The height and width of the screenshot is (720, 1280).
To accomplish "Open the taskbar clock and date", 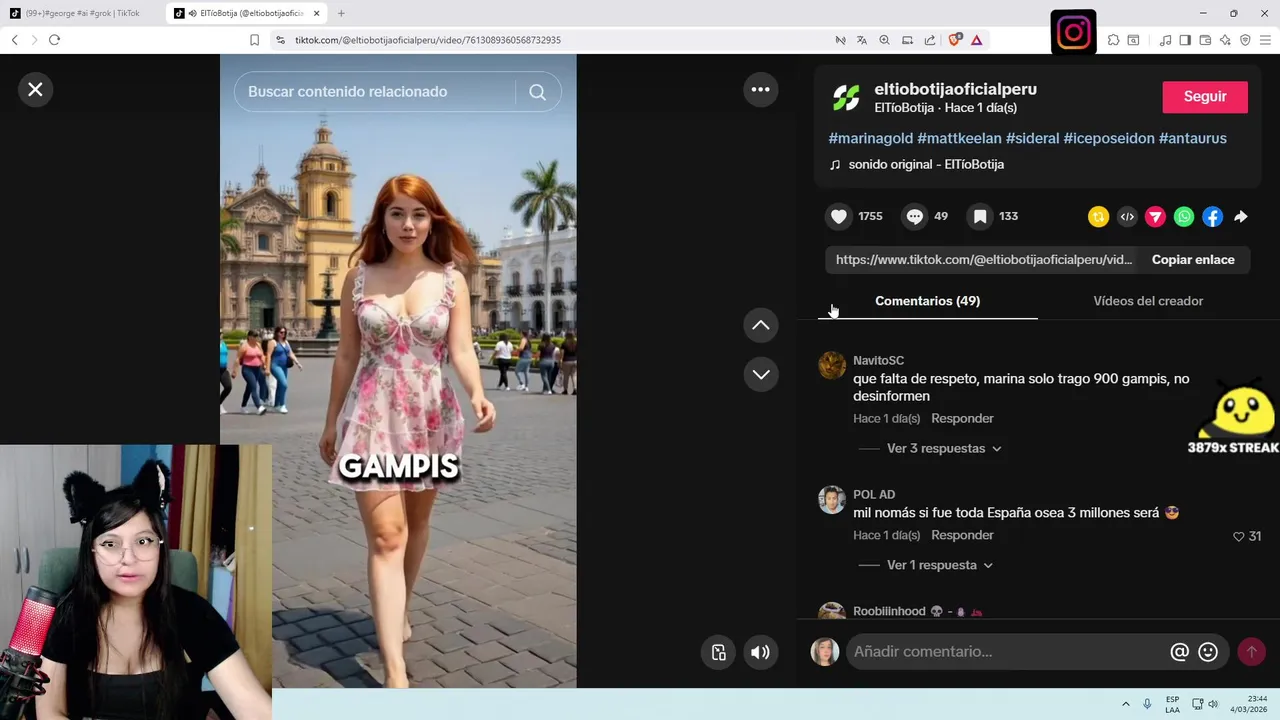I will [1249, 704].
